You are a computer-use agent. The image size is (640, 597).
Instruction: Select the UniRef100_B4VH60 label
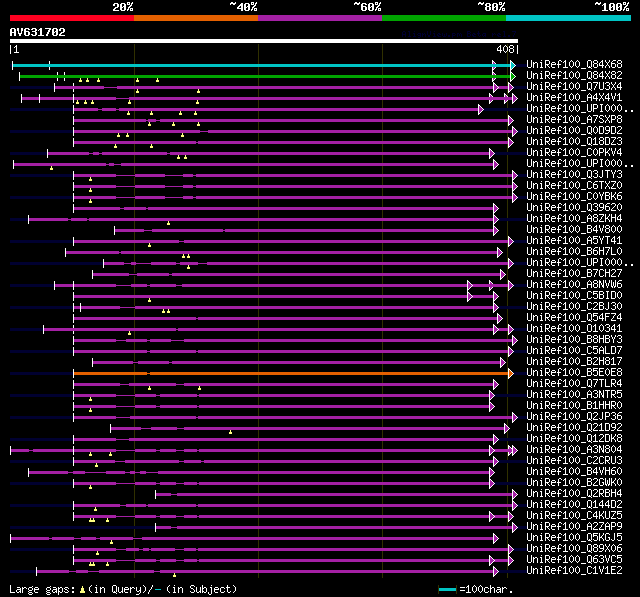click(574, 472)
